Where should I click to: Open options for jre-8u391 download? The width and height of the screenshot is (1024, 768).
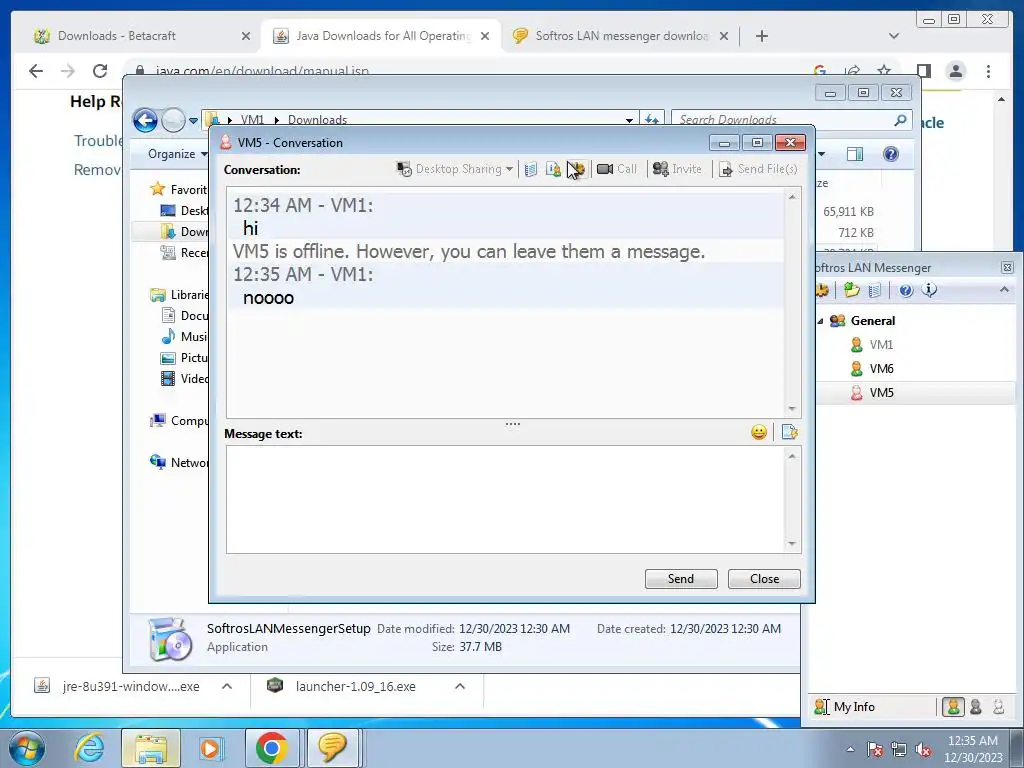click(227, 686)
